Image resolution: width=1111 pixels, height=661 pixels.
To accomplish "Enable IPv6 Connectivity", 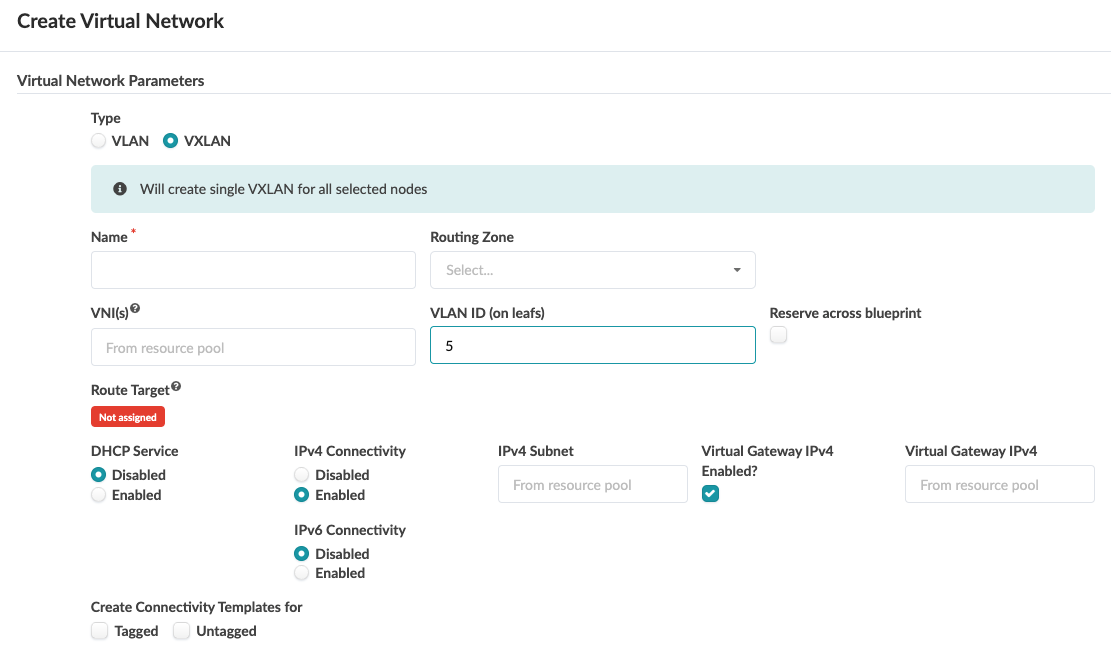I will (301, 573).
